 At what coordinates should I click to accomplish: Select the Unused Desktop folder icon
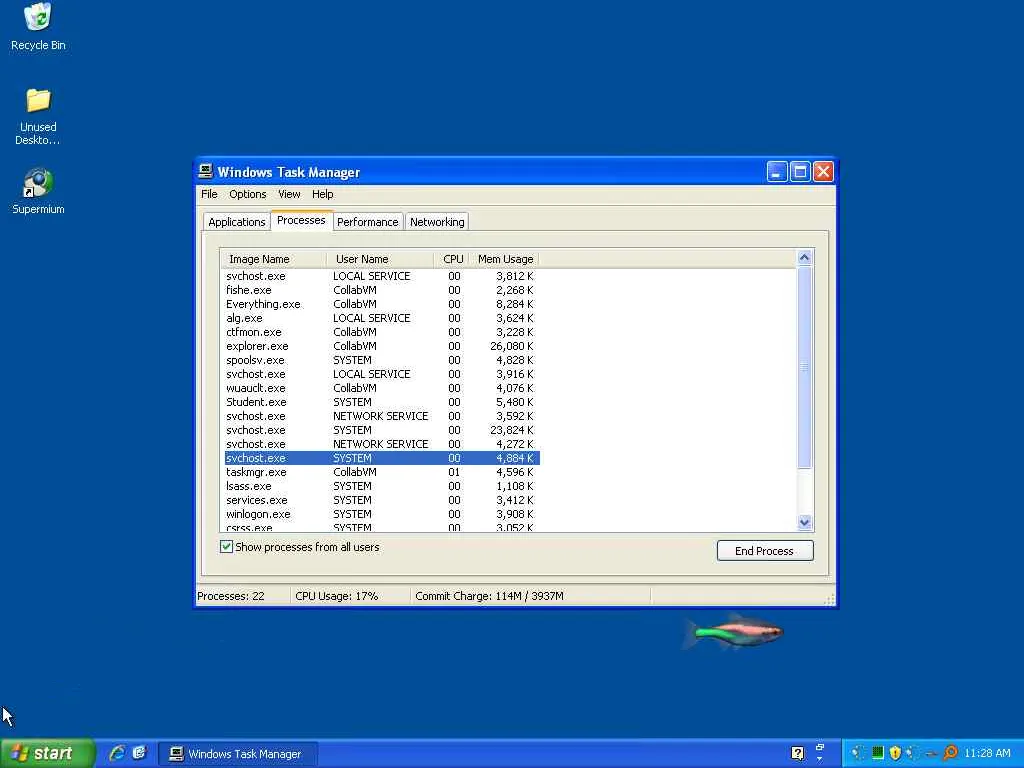(x=38, y=116)
